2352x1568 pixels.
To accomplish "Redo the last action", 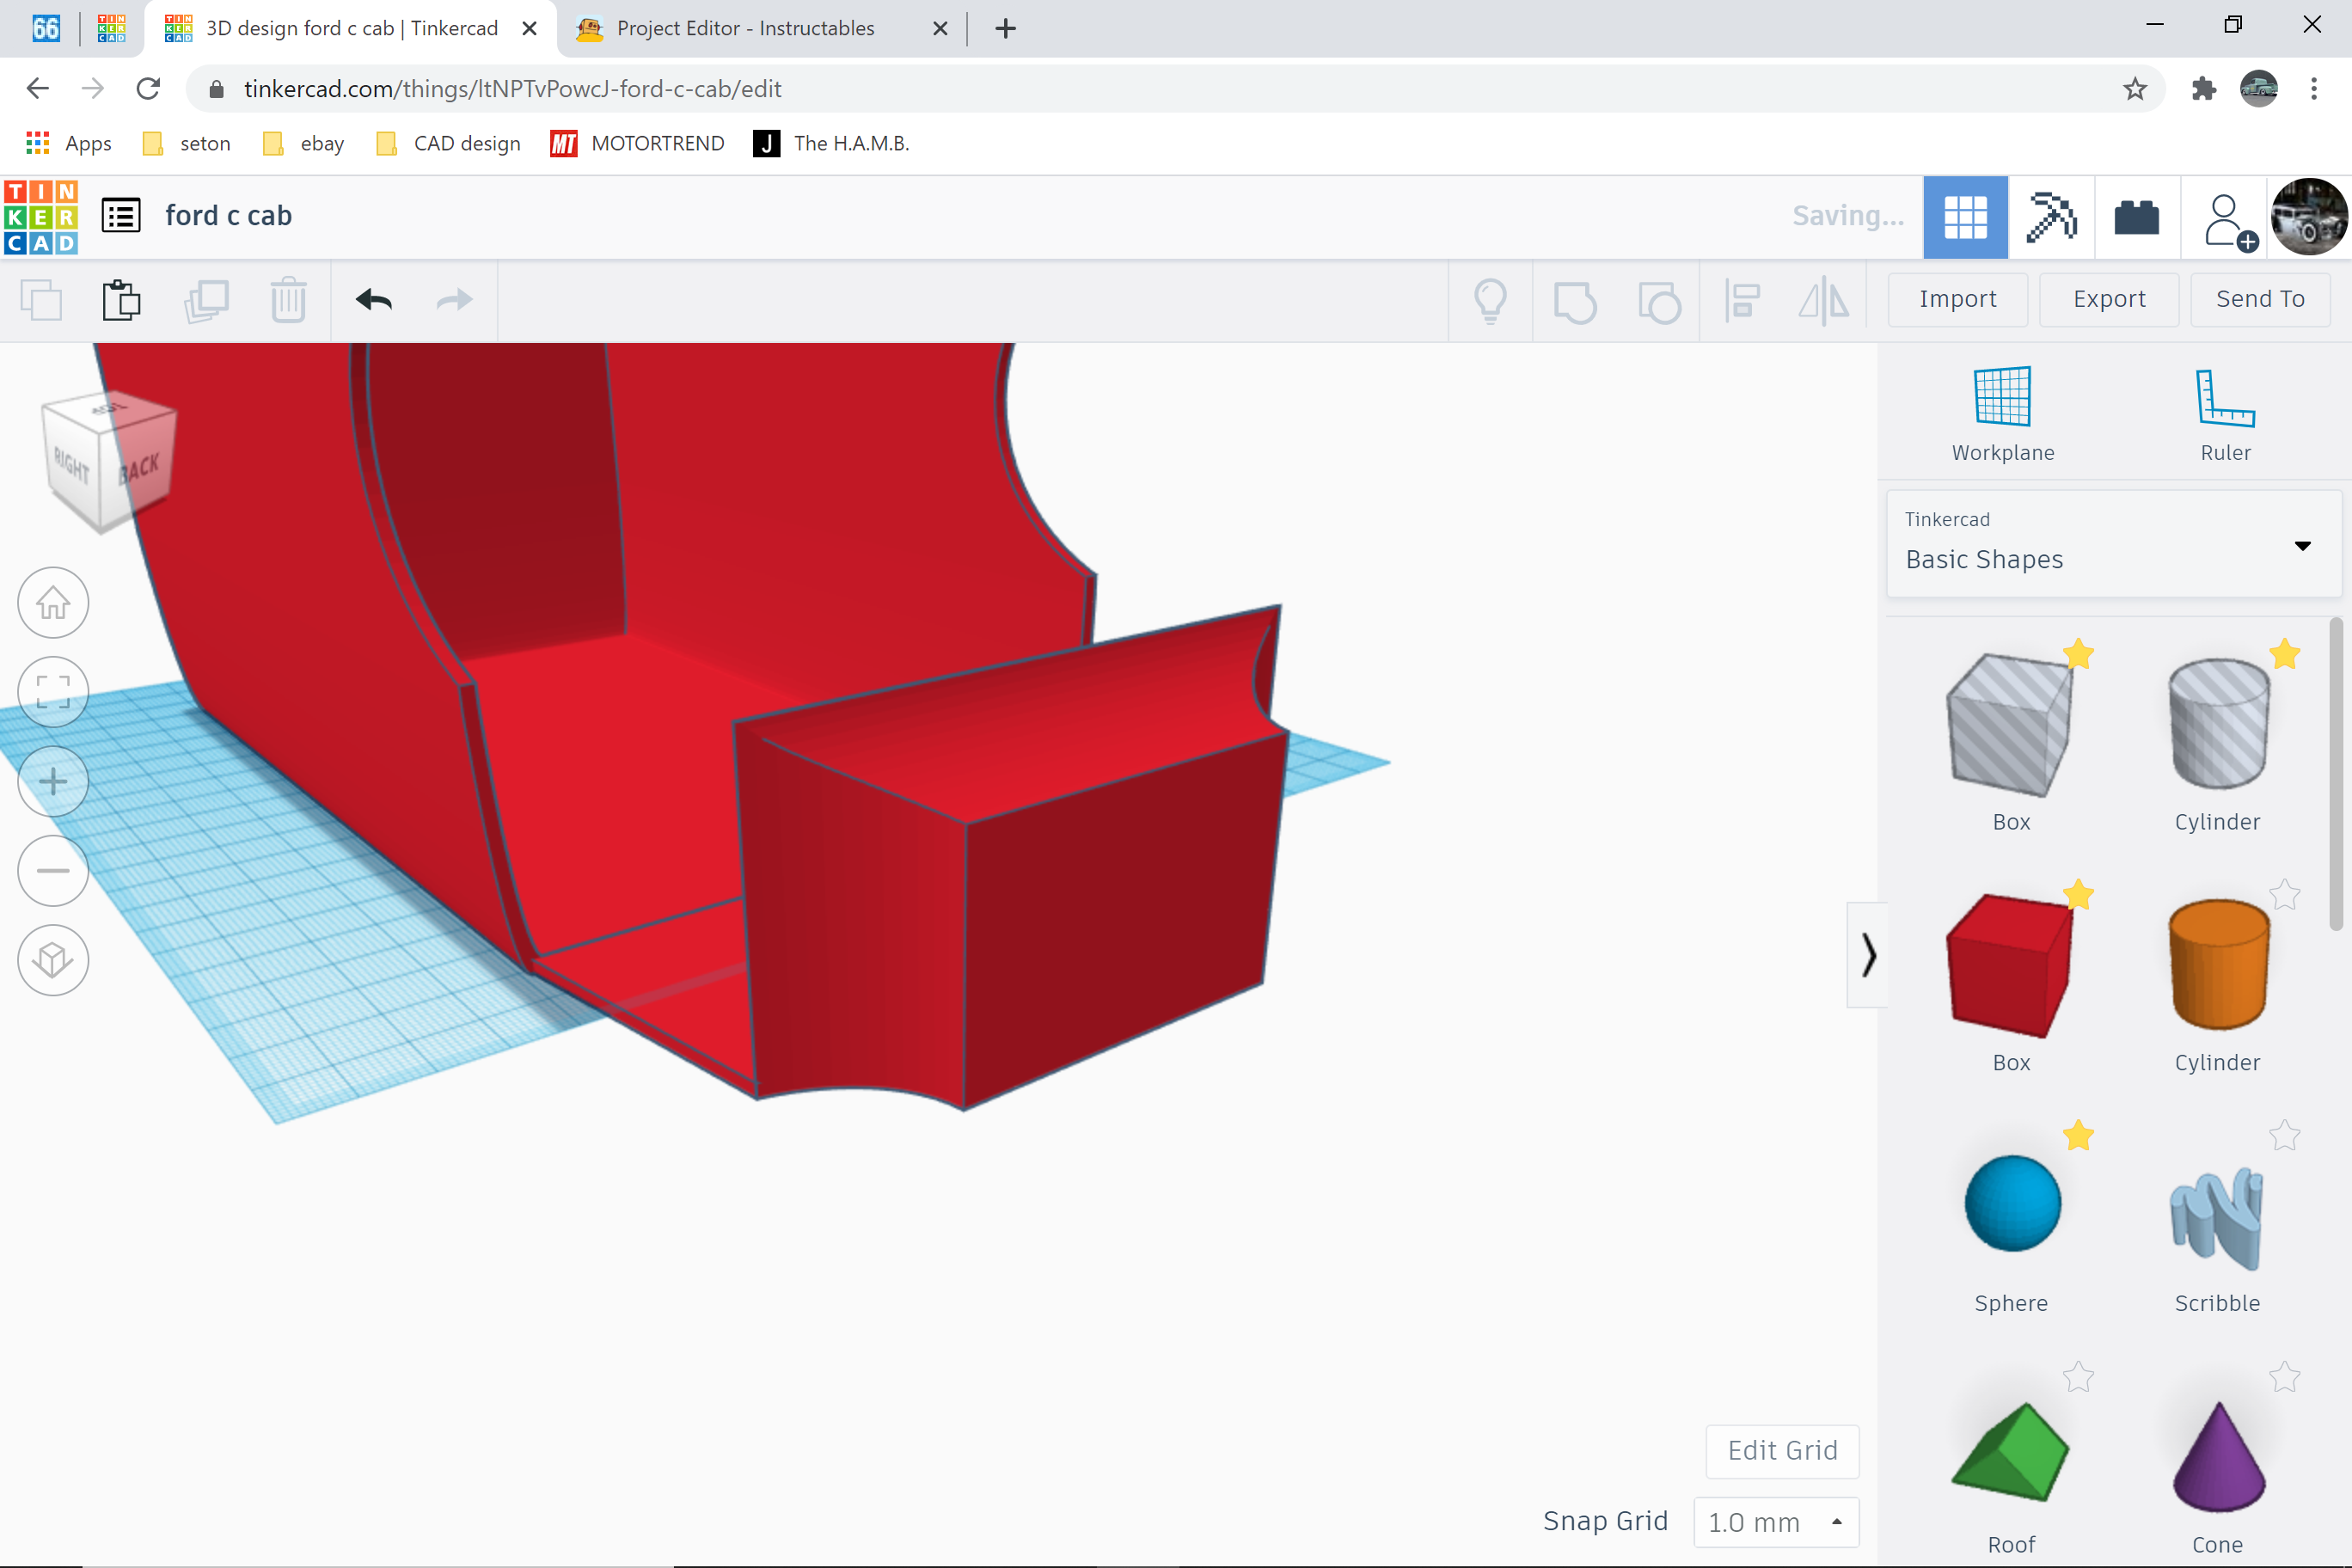I will point(455,299).
